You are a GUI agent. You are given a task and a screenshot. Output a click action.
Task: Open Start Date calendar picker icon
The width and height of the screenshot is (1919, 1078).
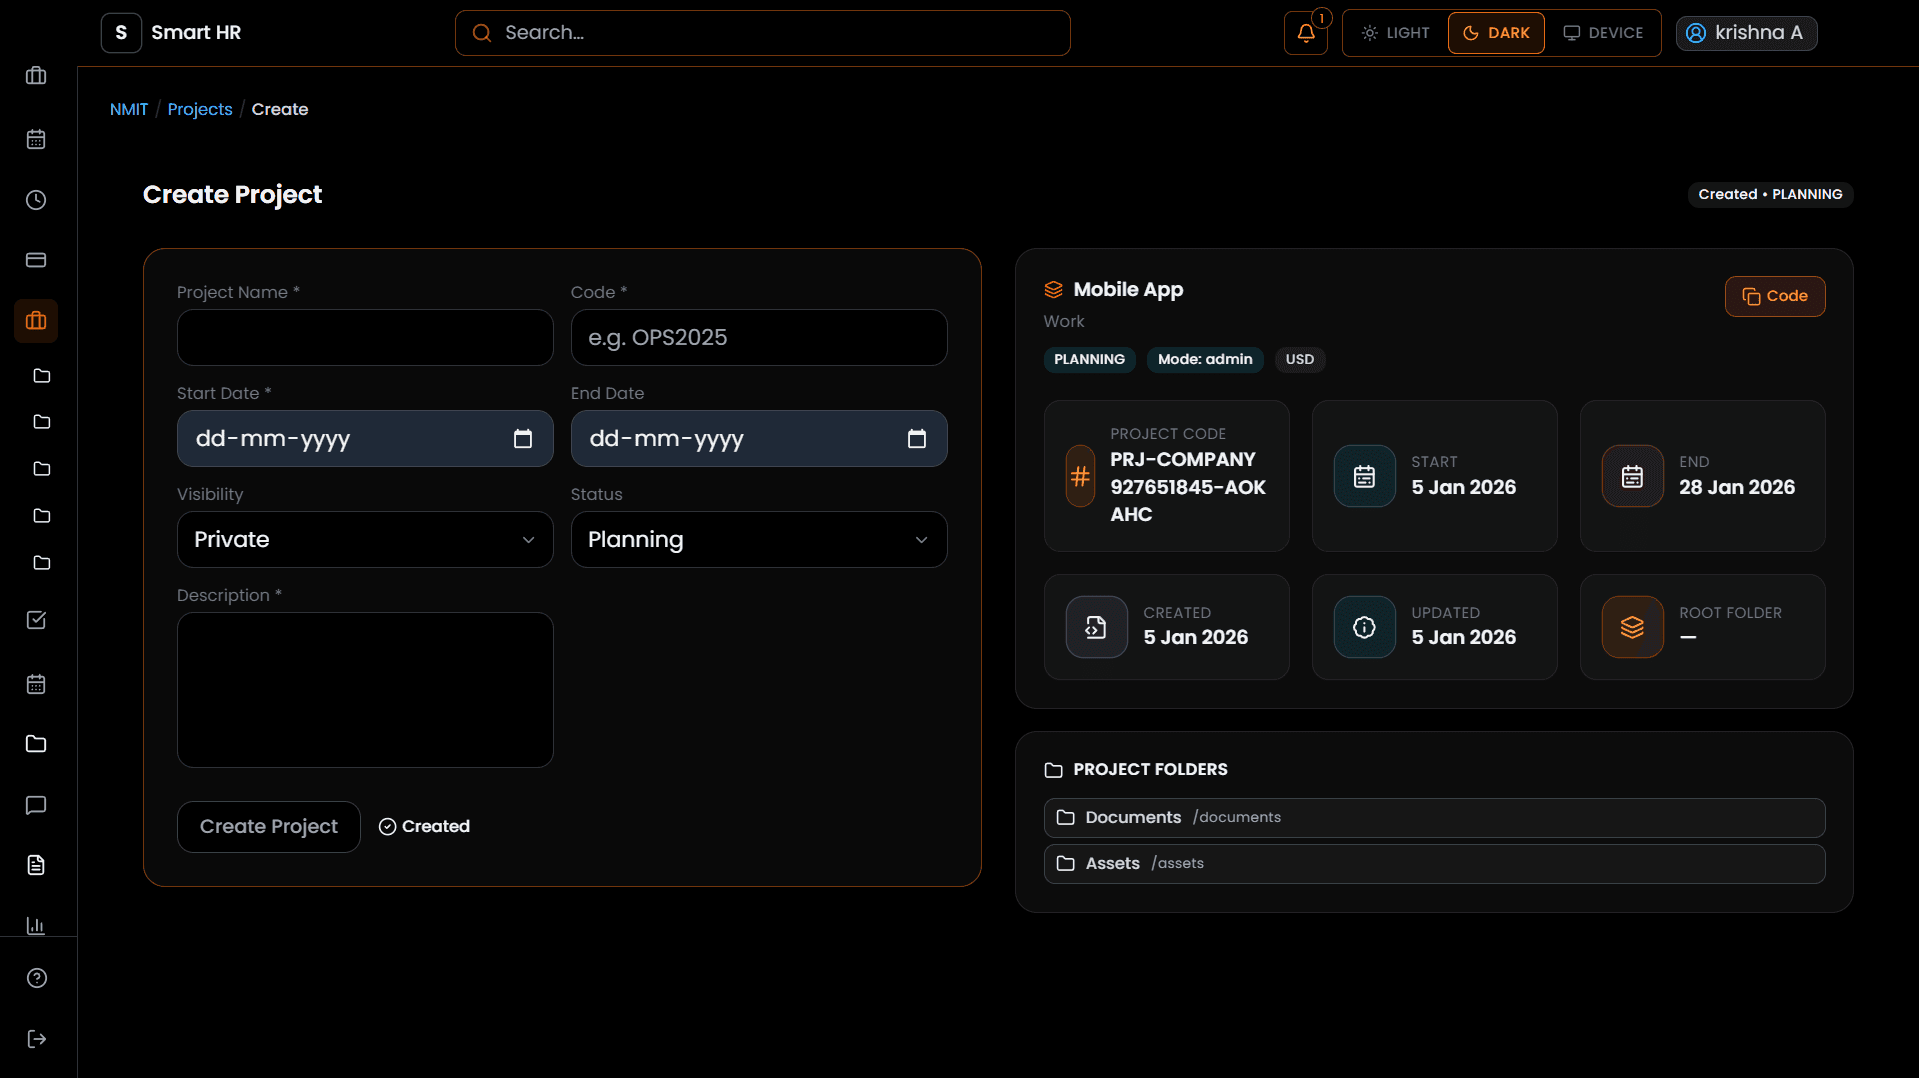[x=523, y=439]
